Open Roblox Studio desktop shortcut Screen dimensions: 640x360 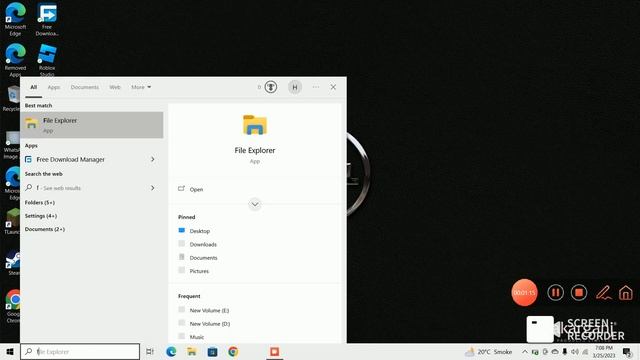(47, 60)
